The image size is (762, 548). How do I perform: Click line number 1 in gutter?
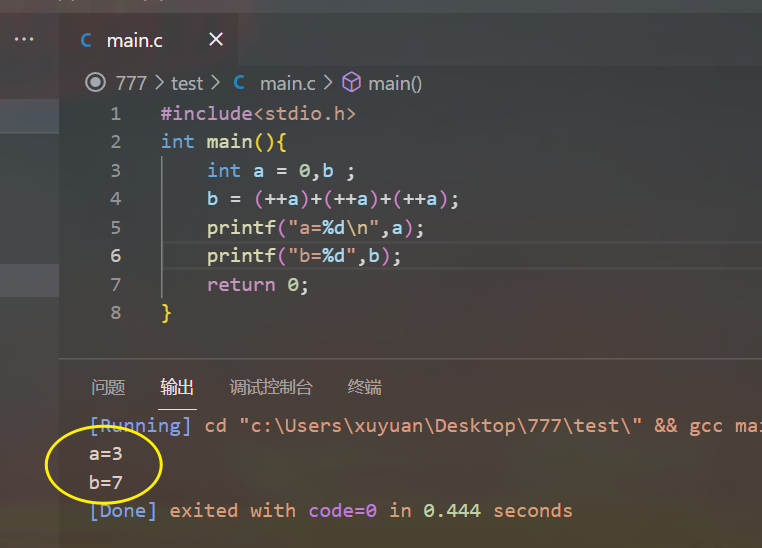(x=116, y=114)
